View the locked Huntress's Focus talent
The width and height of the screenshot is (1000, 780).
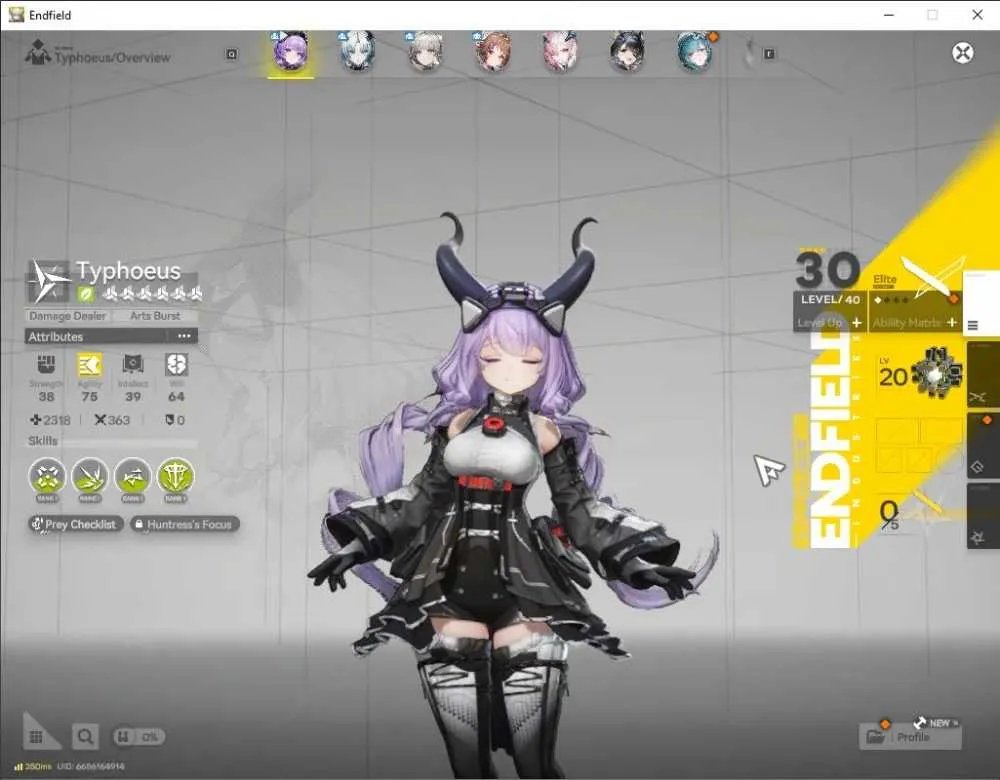click(185, 524)
